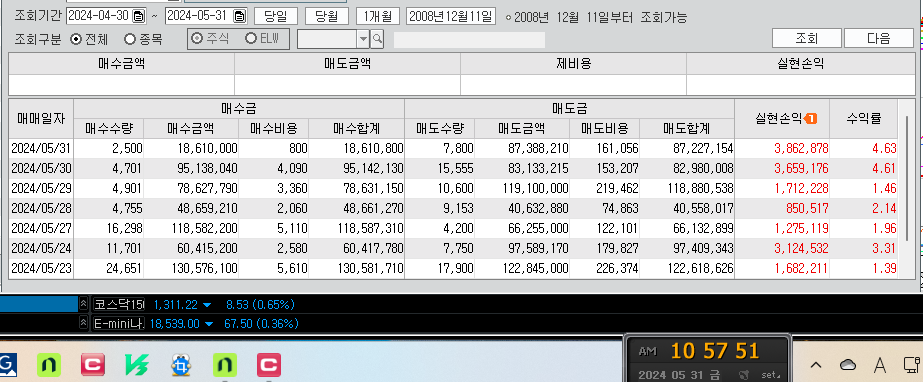Viewport: 923px width, 382px height.
Task: Show hidden system tray icons chevron
Action: click(x=816, y=366)
